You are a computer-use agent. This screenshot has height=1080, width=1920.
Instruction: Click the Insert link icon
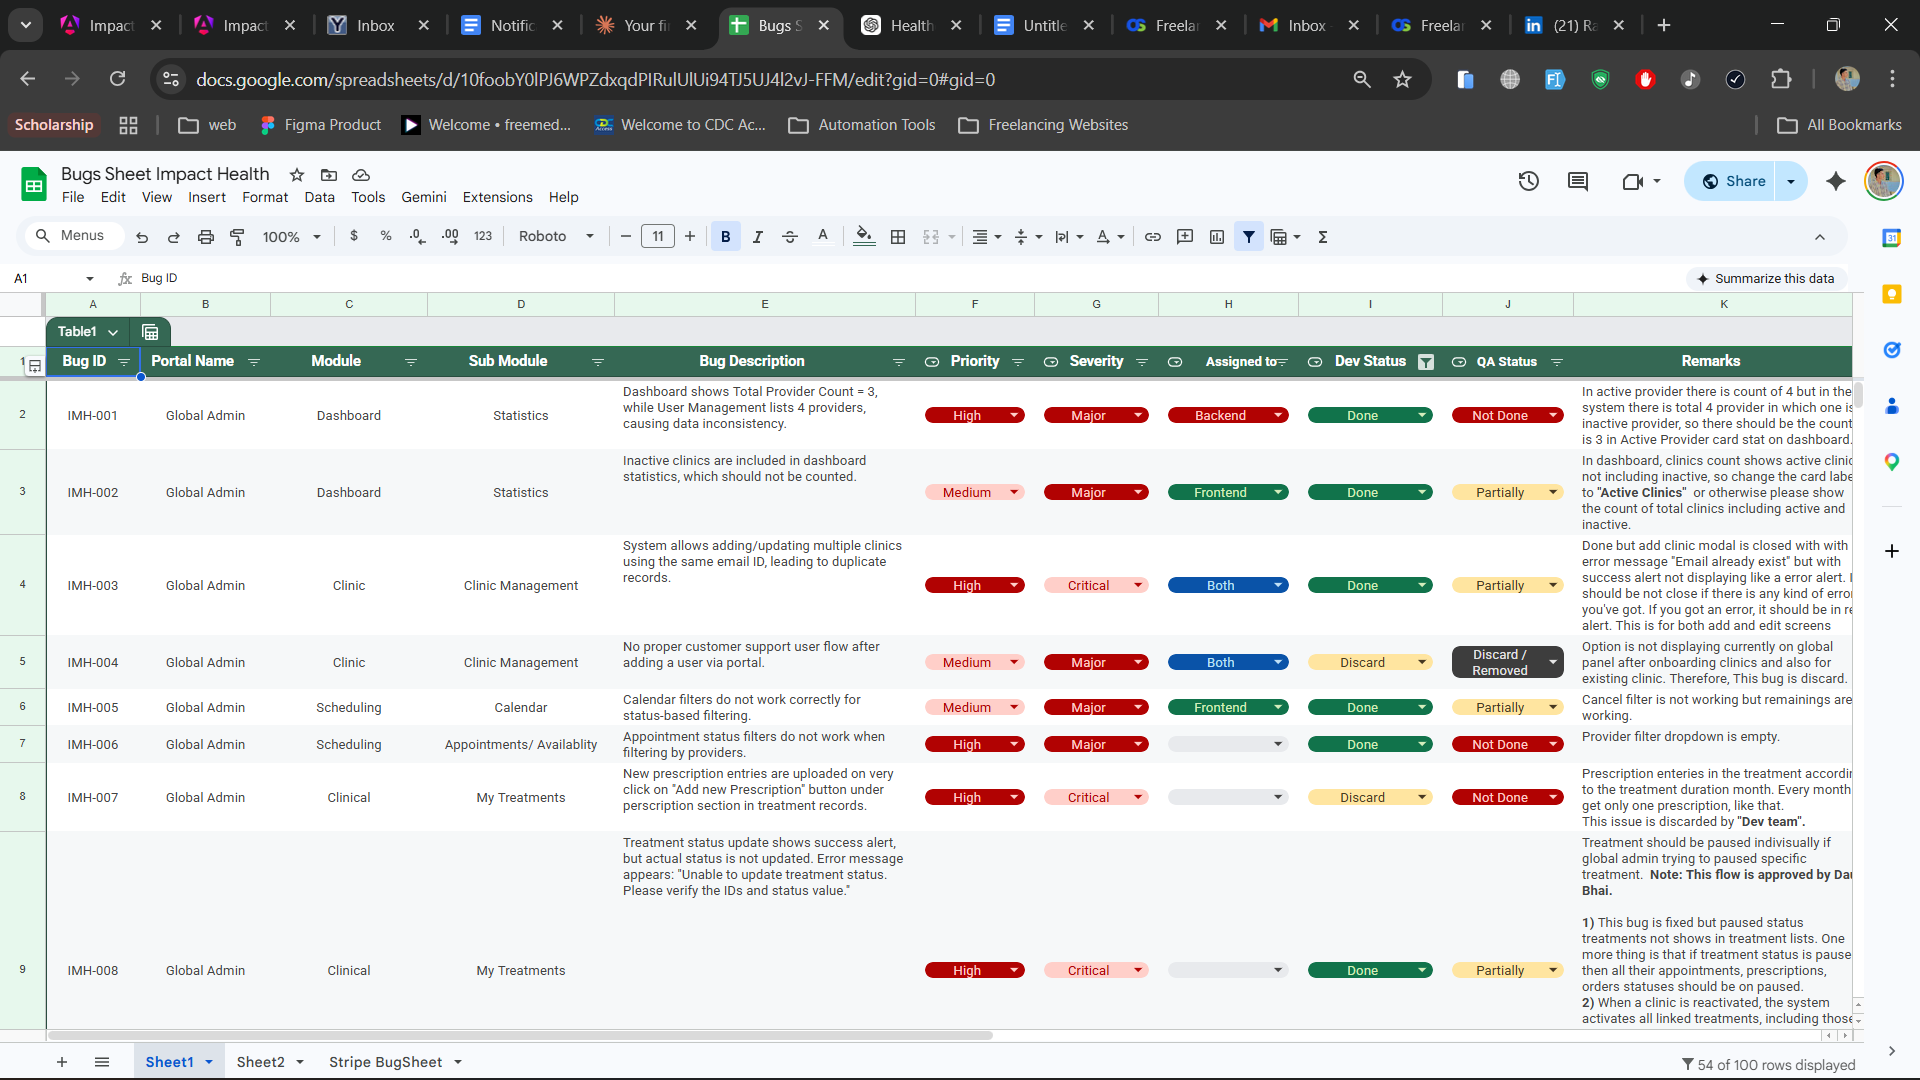pos(1153,237)
